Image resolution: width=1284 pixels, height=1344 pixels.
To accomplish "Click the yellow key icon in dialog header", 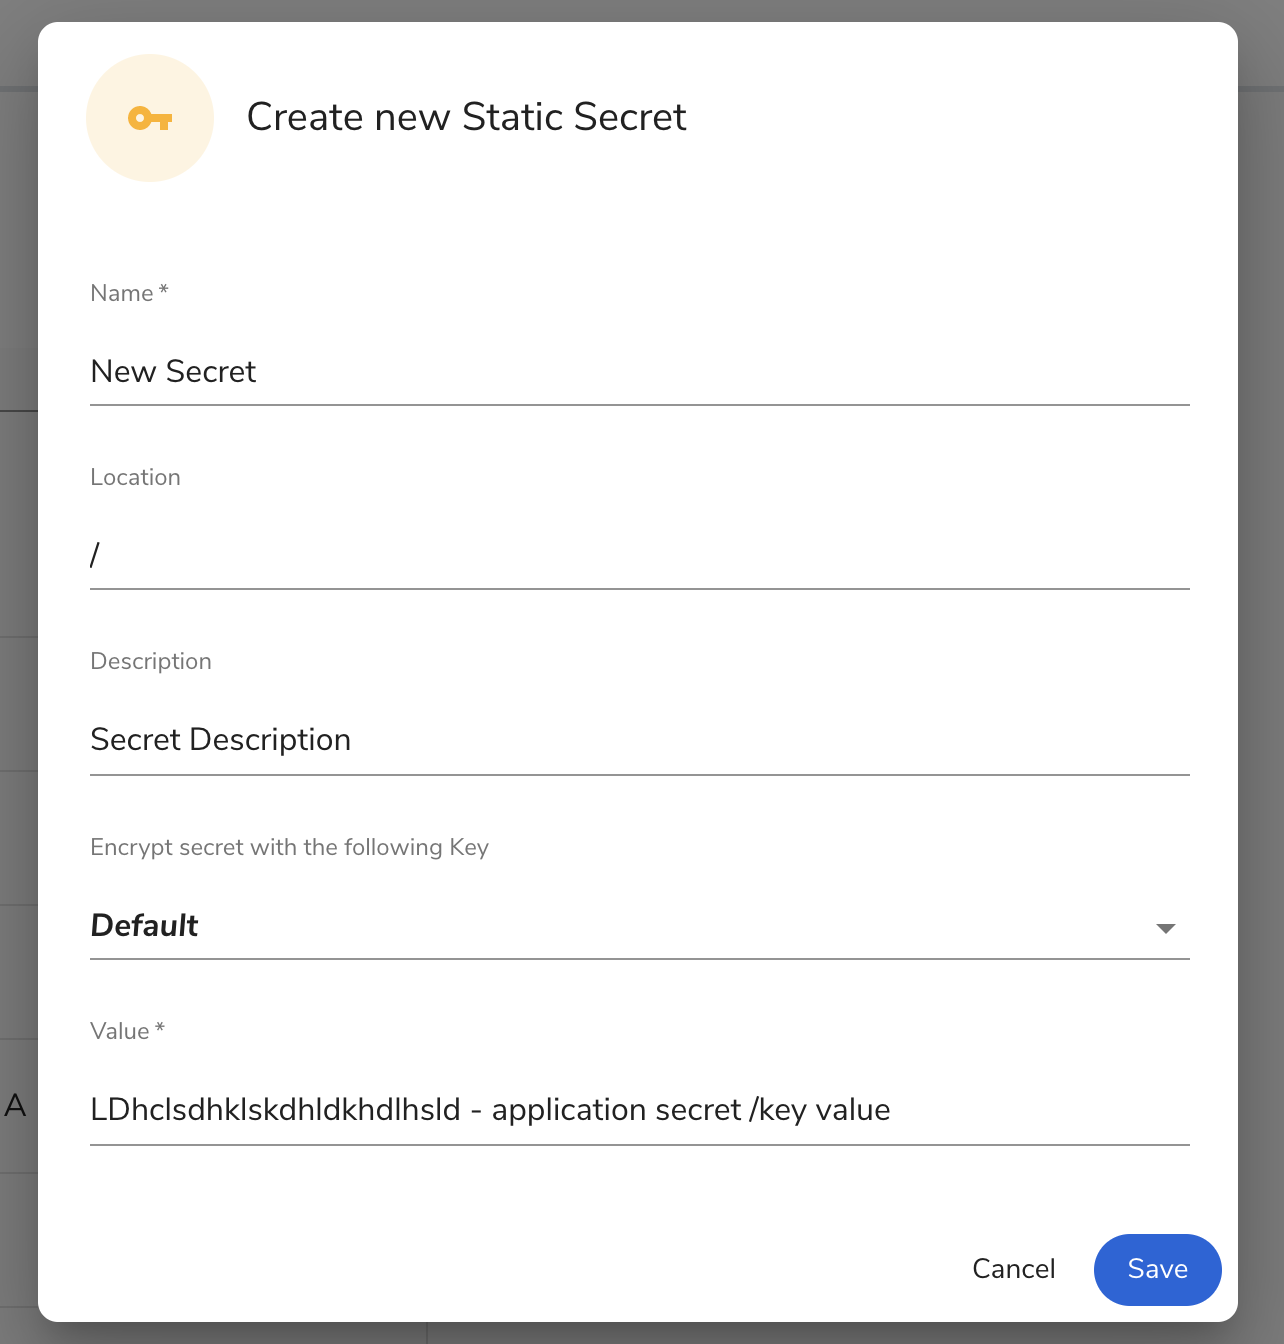I will pos(150,118).
